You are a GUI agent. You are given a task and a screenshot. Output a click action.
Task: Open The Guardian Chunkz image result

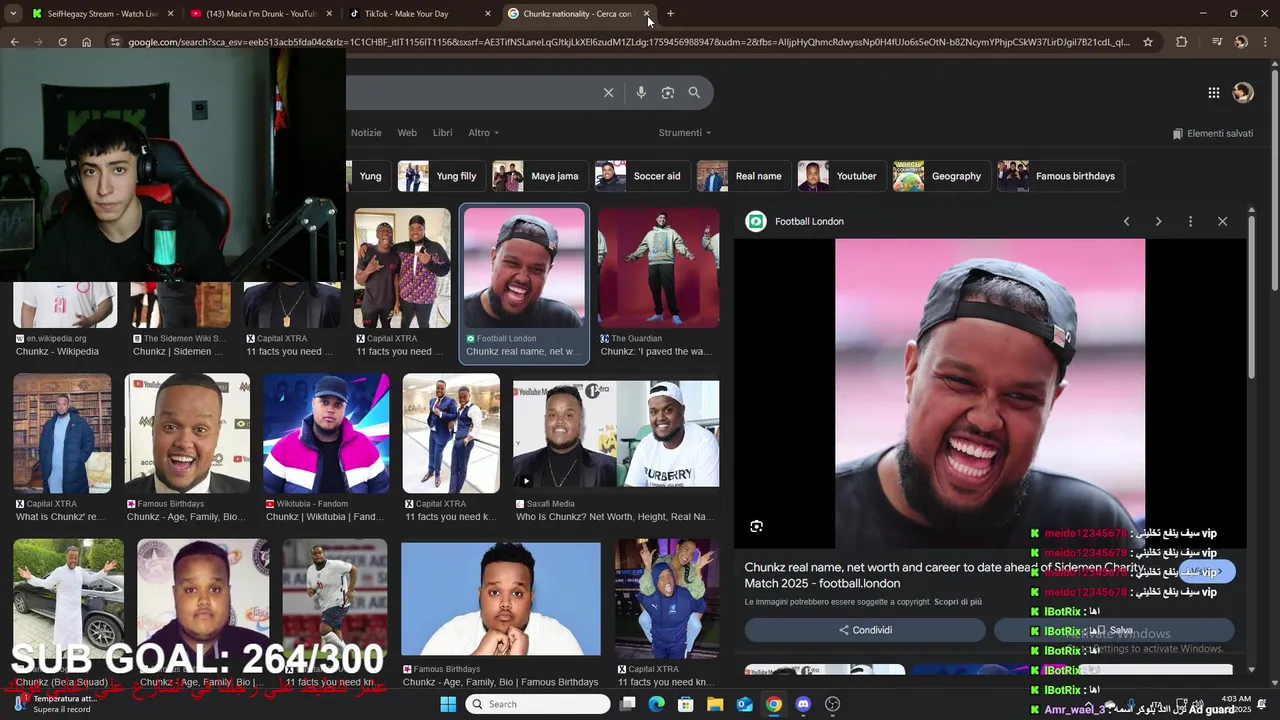click(x=658, y=268)
